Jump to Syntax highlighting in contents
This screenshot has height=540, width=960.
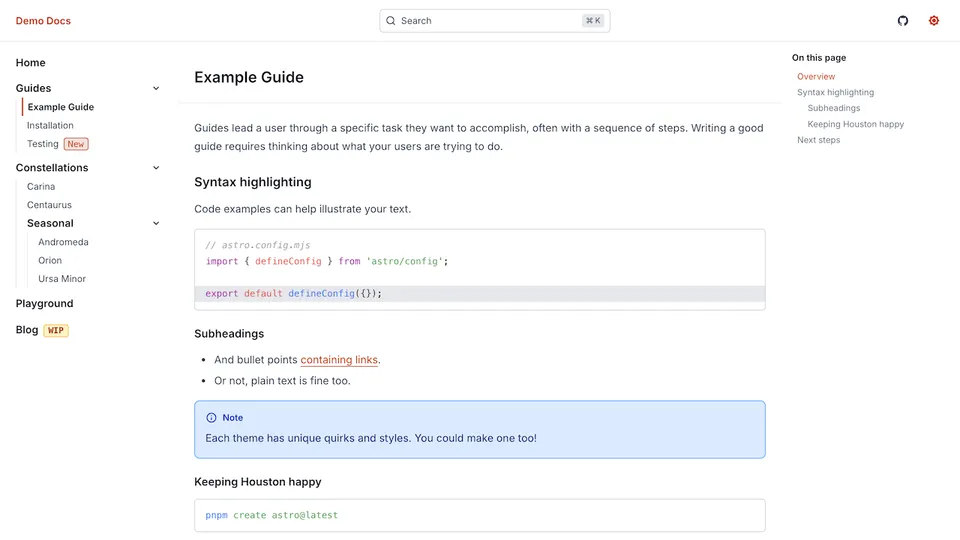[x=835, y=92]
